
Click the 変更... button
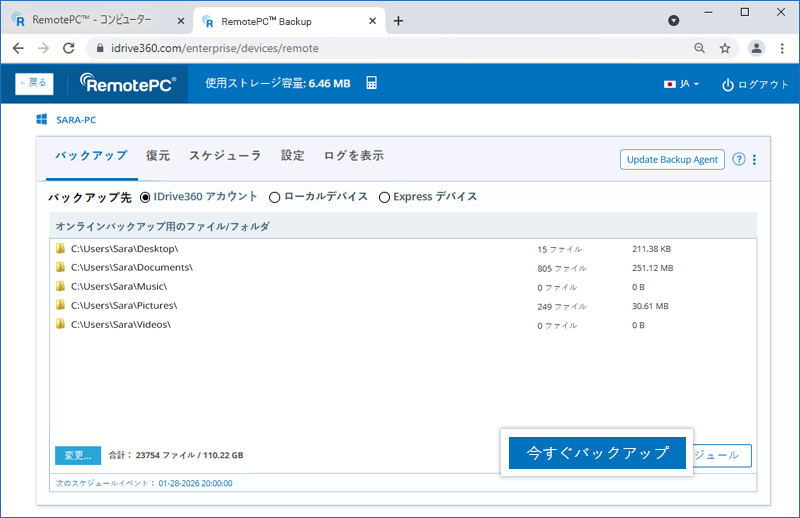pos(78,455)
